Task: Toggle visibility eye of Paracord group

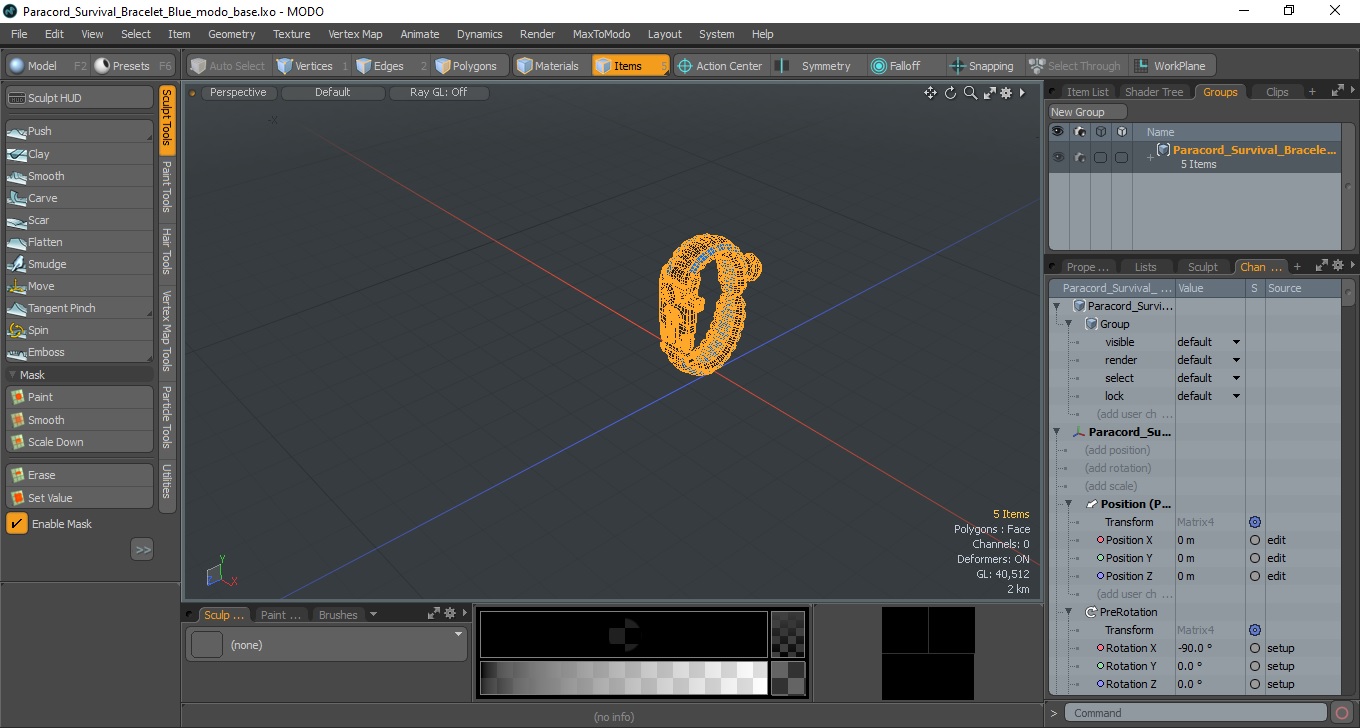Action: click(1057, 157)
